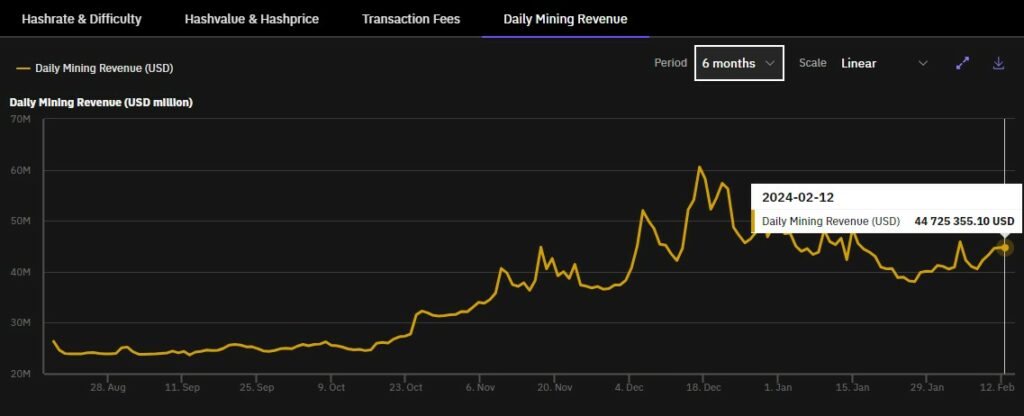Screen dimensions: 1024x416
Task: Click the 2024-02-12 tooltip date
Action: point(798,198)
